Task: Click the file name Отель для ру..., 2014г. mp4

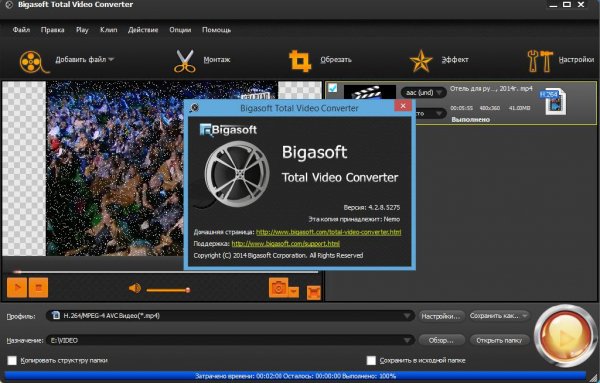Action: pos(491,89)
